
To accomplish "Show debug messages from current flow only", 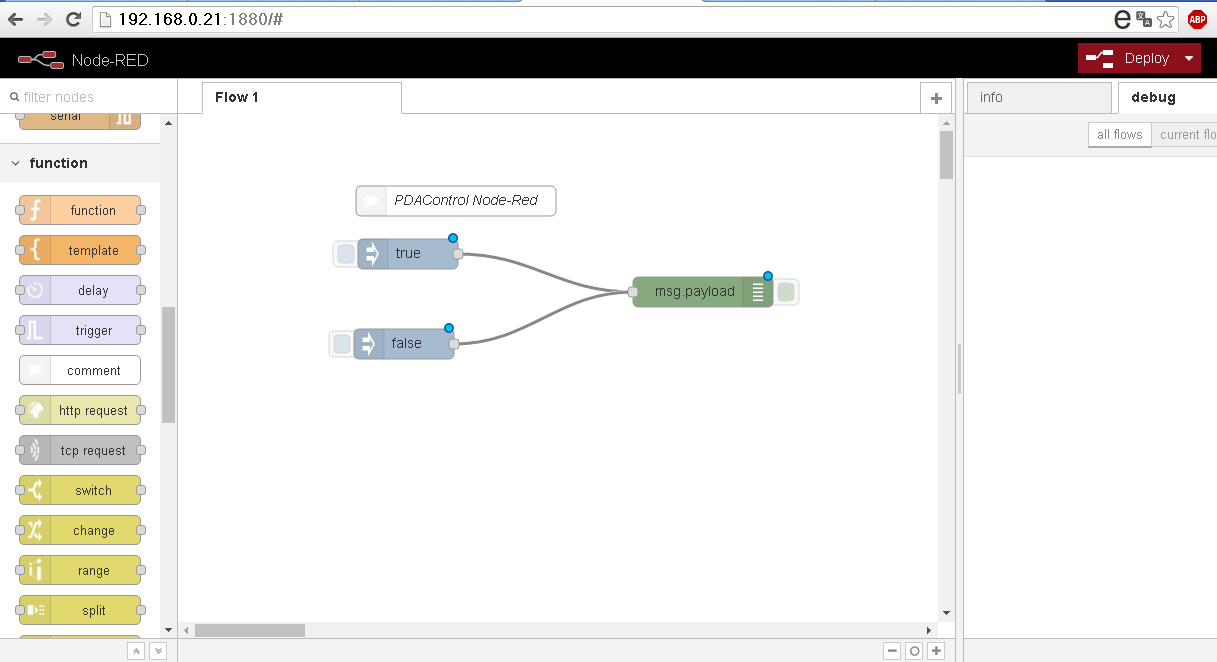I will tap(1184, 135).
